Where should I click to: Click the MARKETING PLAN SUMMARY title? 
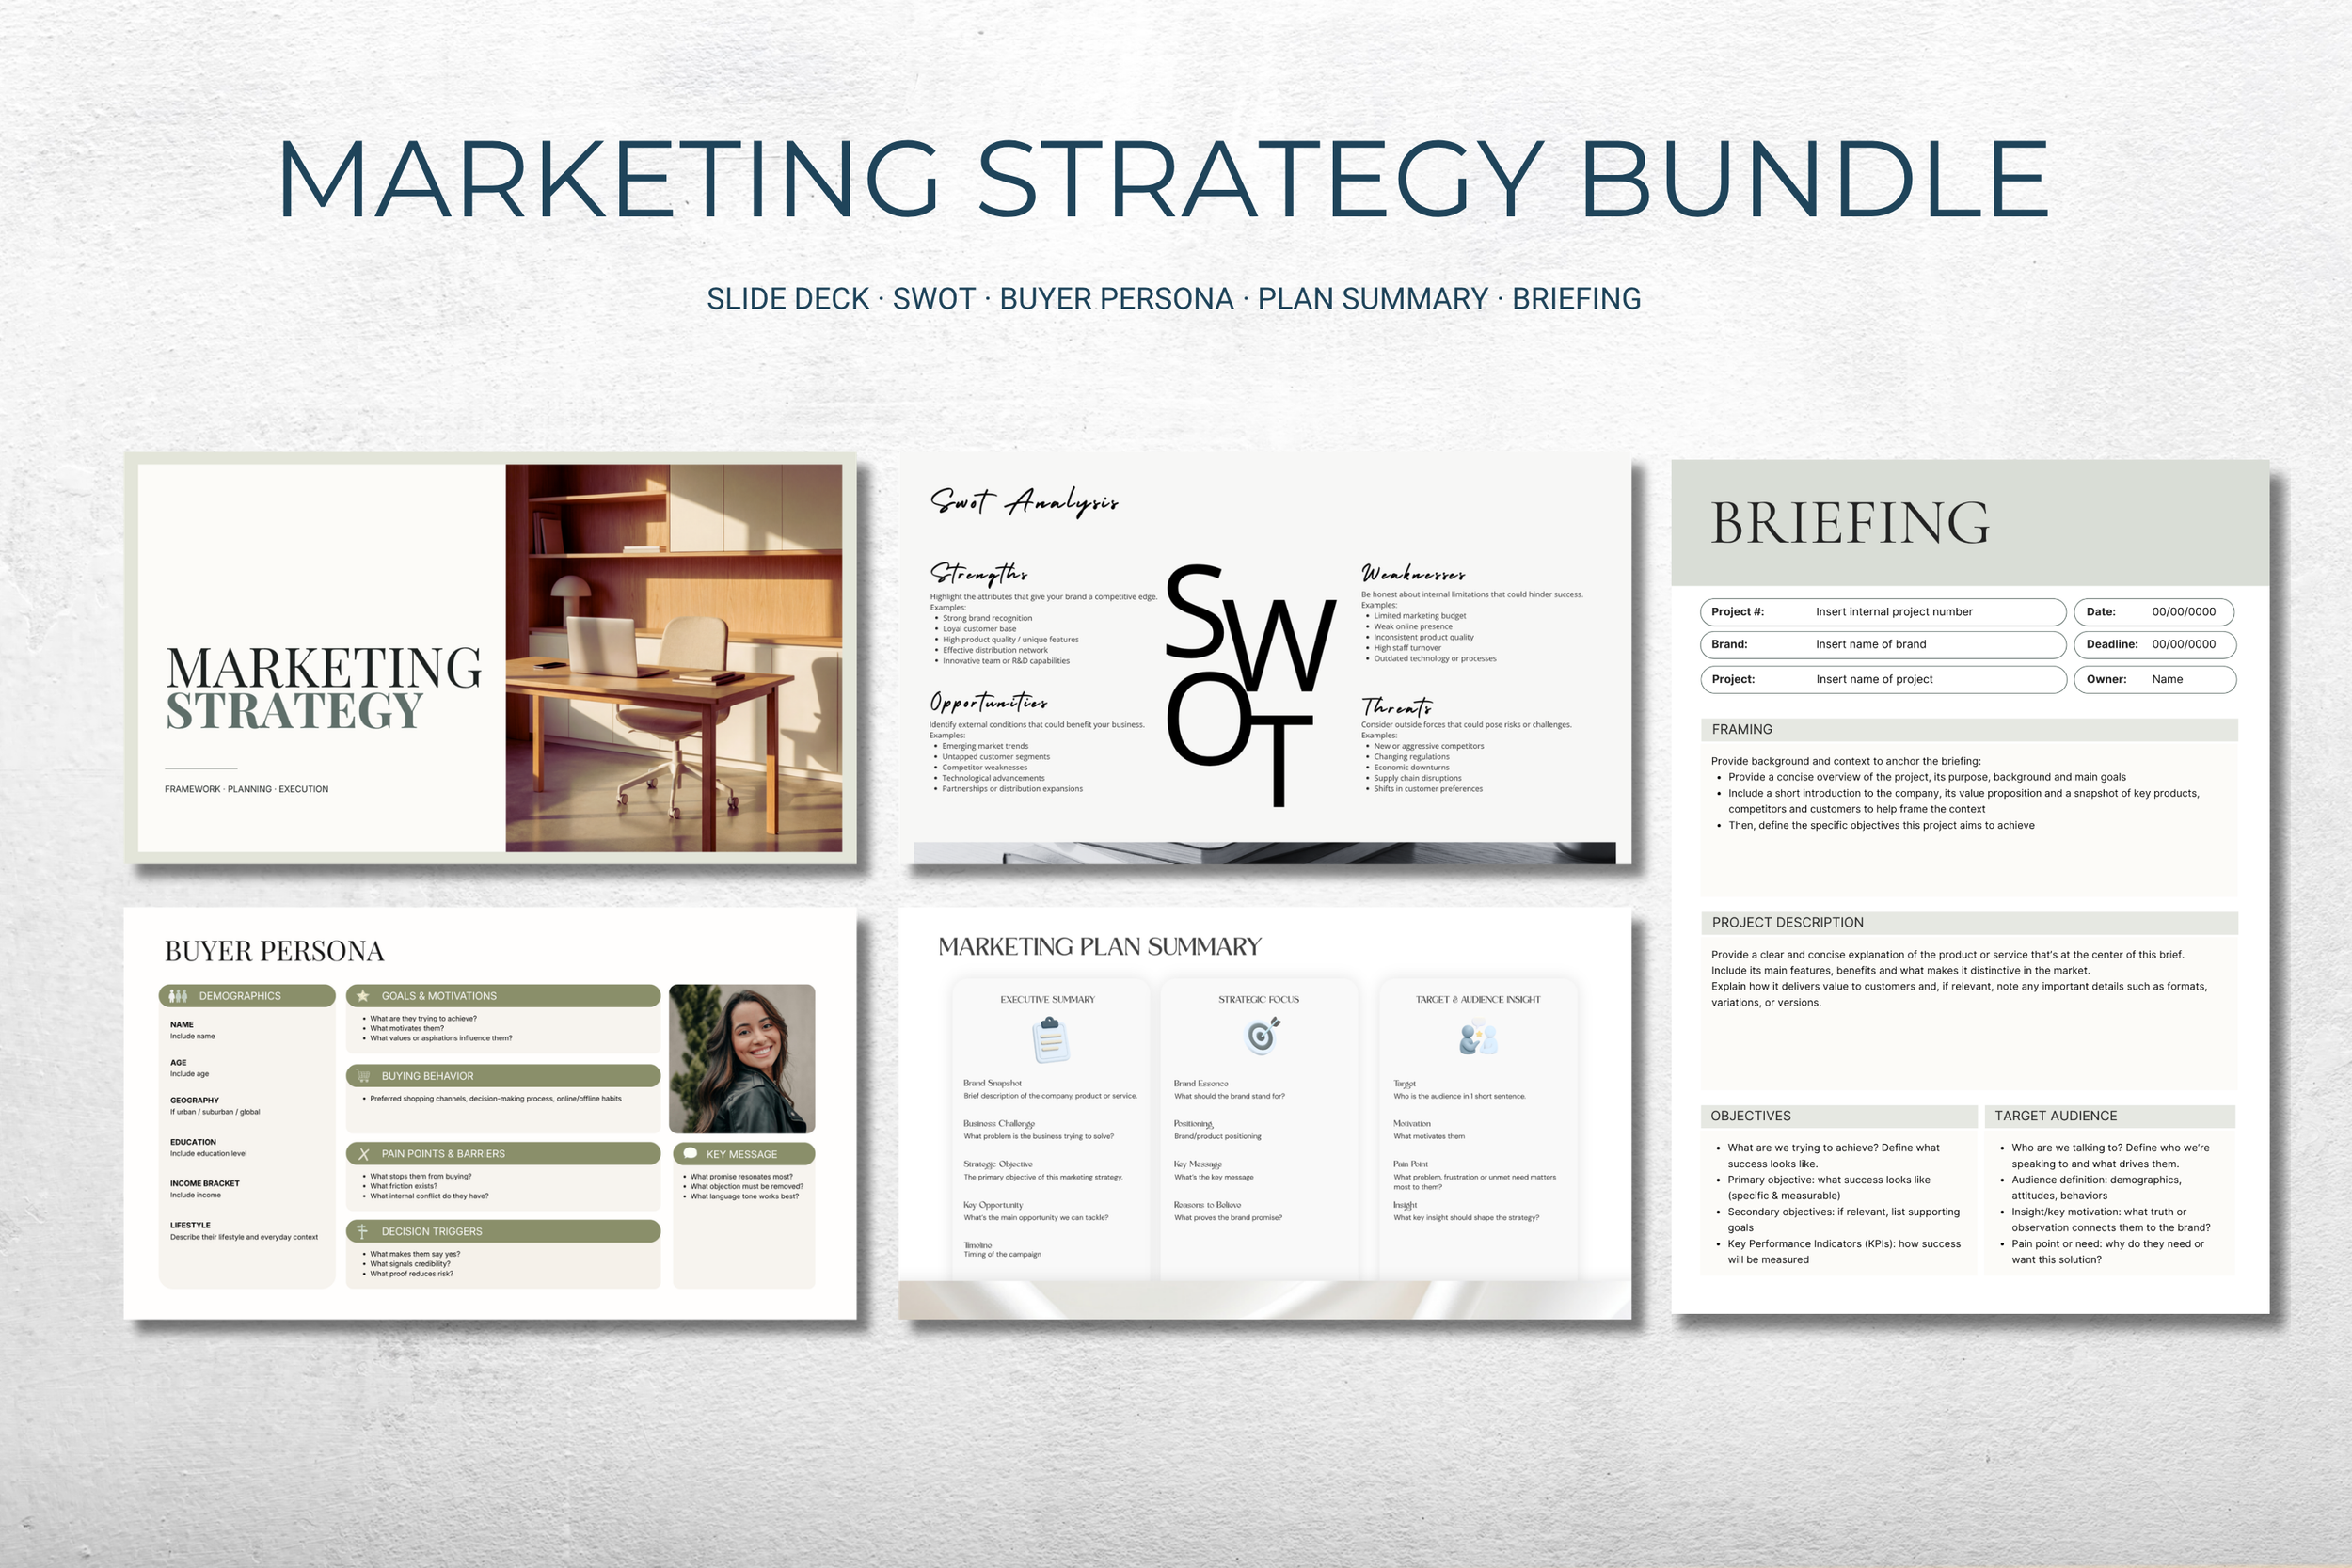click(x=1100, y=947)
